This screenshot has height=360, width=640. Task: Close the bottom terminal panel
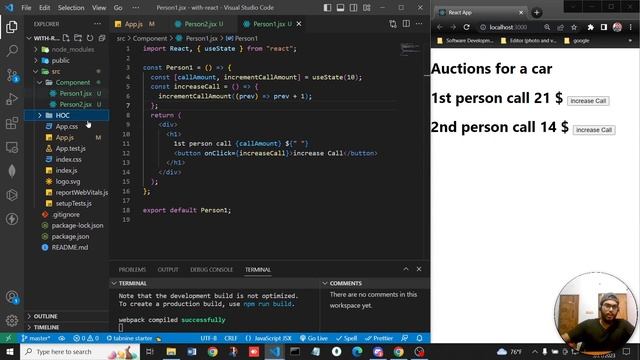pos(419,269)
